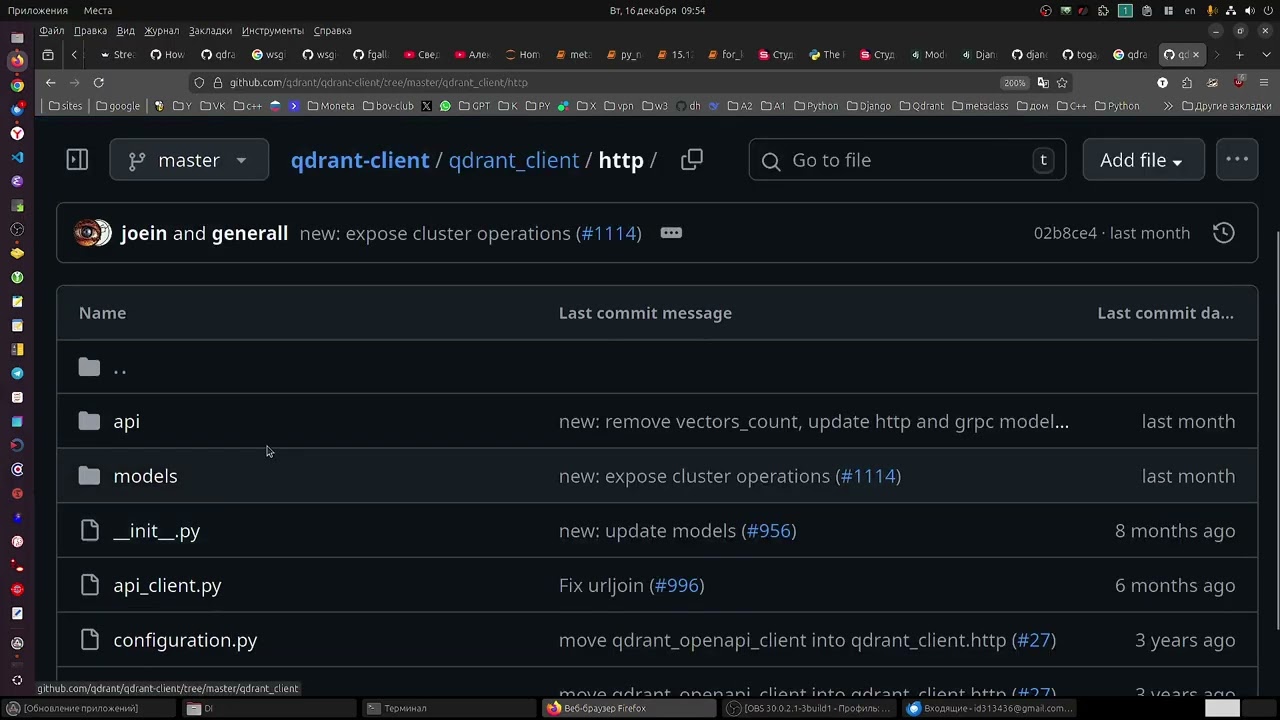This screenshot has height=720, width=1280.
Task: Open the qdrant_client breadcrumb link
Action: 514,160
